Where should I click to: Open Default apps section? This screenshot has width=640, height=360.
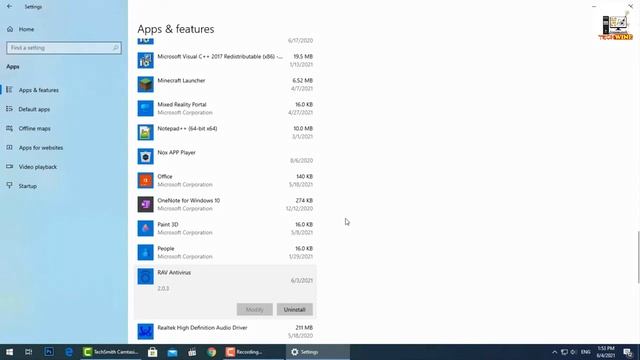[x=34, y=109]
